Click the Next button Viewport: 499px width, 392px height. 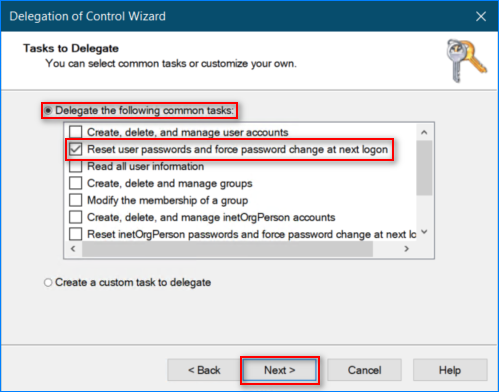280,370
